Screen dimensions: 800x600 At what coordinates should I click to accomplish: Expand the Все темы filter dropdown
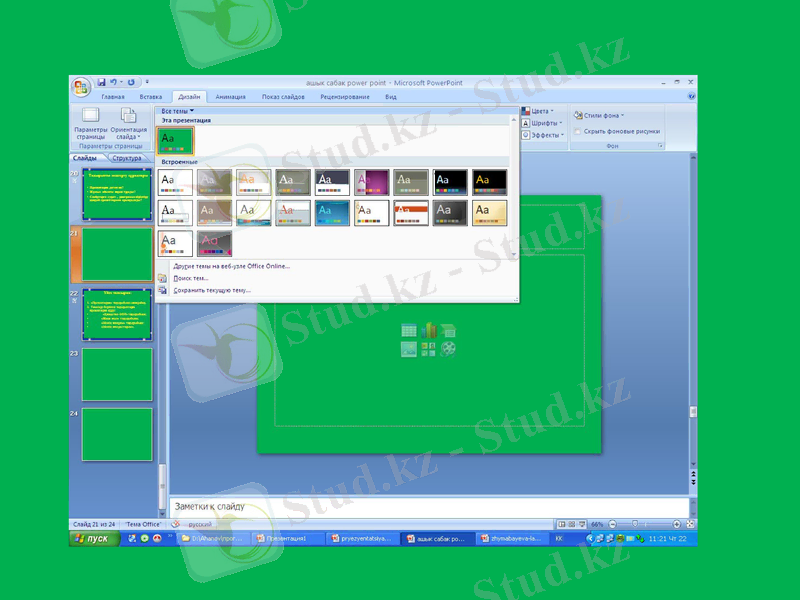pyautogui.click(x=178, y=111)
